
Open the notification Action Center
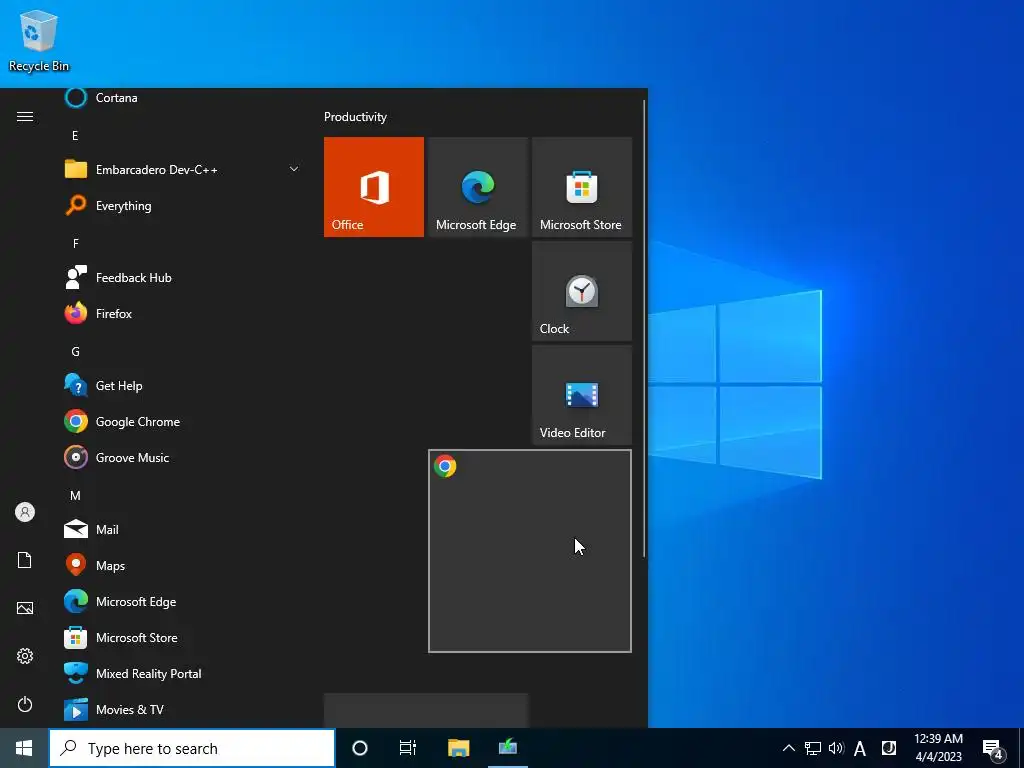pos(993,748)
